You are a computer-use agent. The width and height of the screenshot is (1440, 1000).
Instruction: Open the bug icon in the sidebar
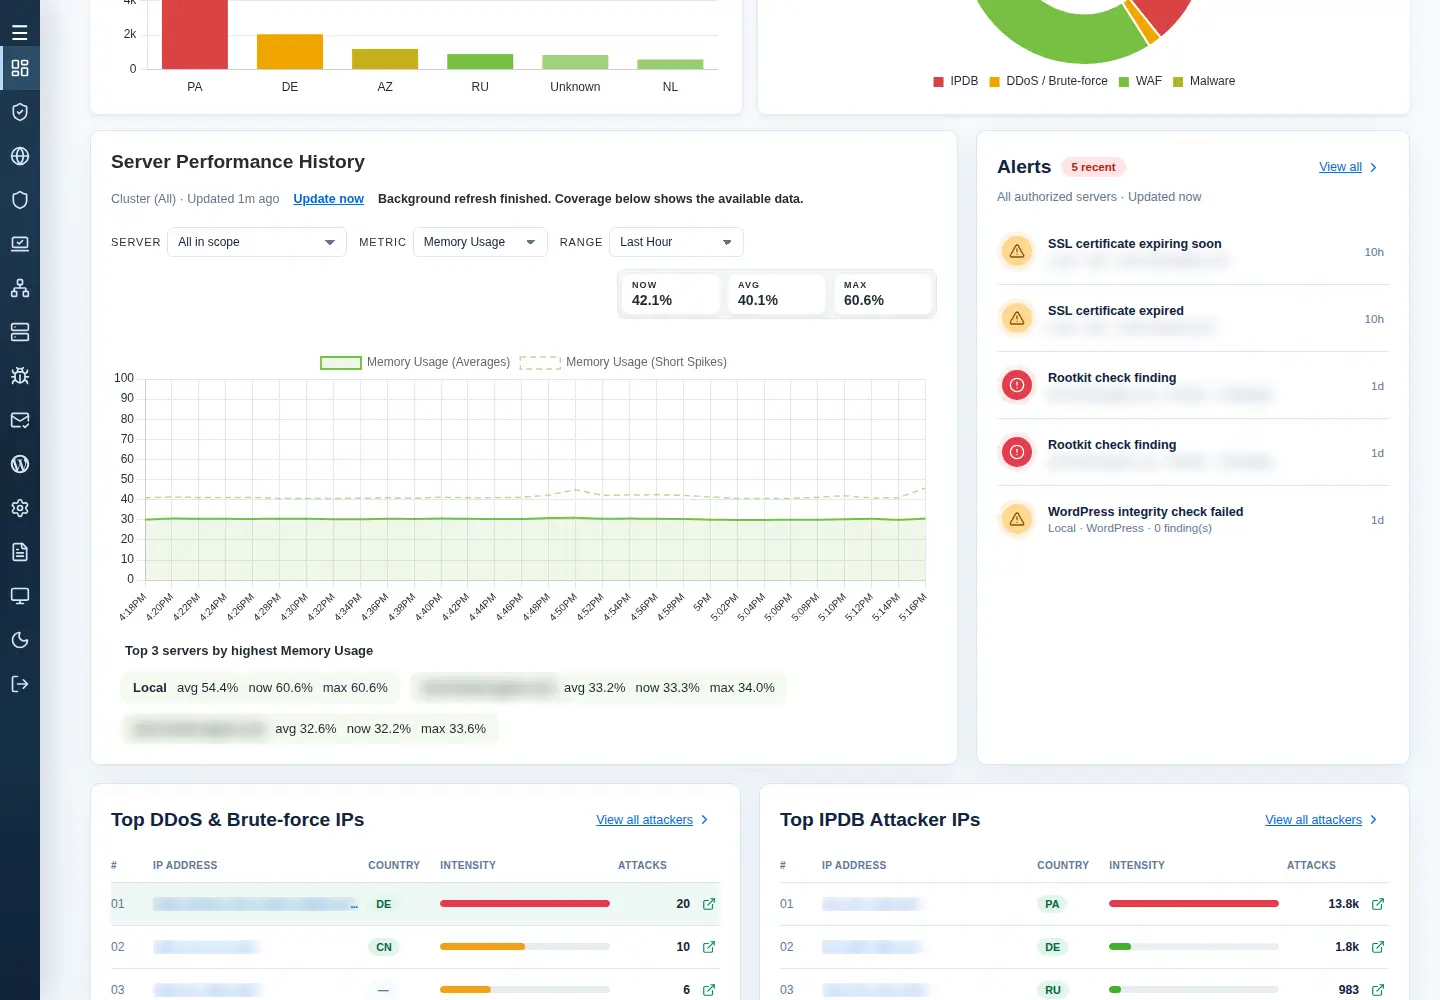[20, 376]
